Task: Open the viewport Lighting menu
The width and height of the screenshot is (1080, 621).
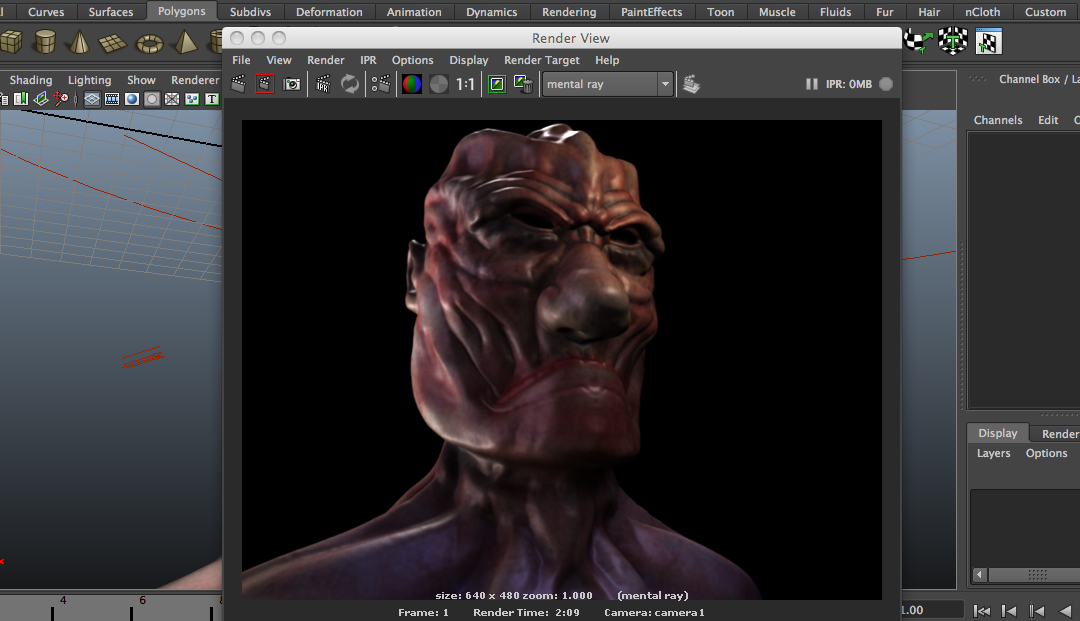Action: (x=90, y=80)
